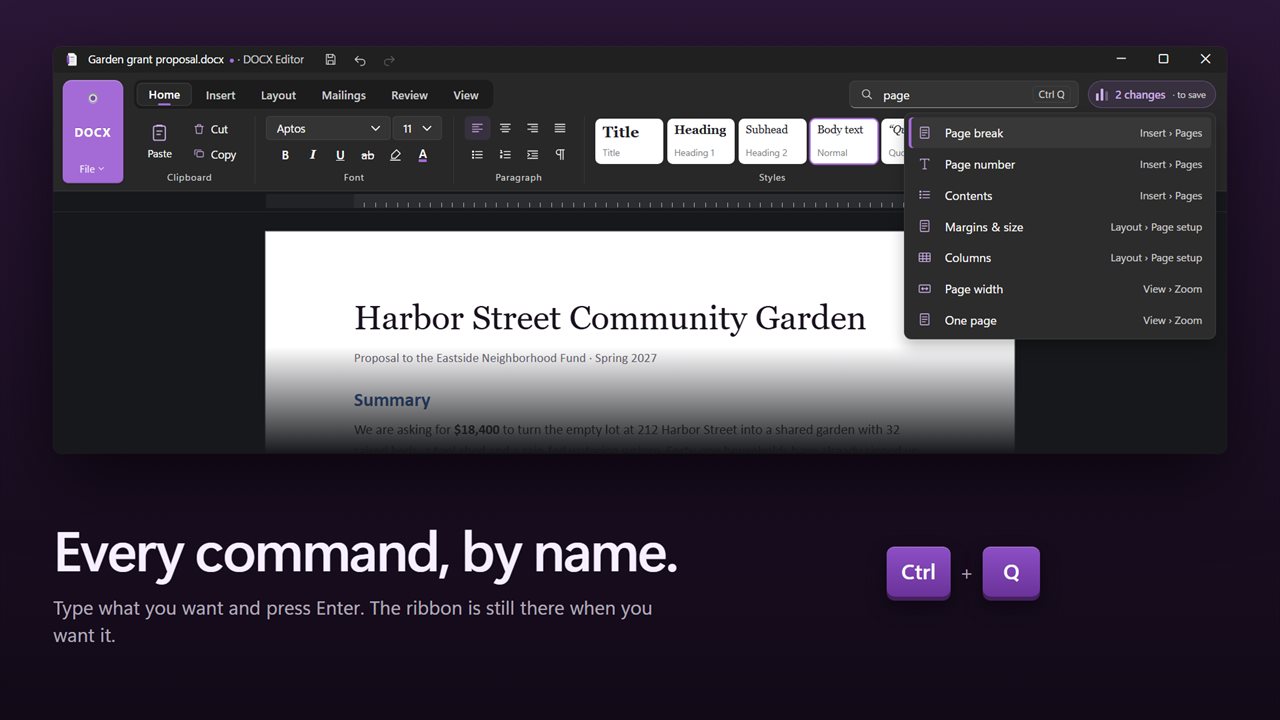Justify the paragraph text

[560, 128]
